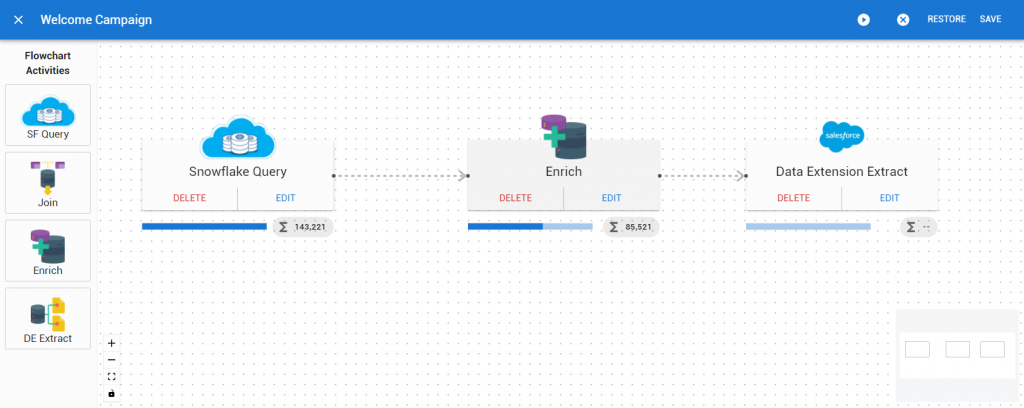The width and height of the screenshot is (1024, 408).
Task: Click the Snowflake Query output handle dot
Action: click(334, 176)
